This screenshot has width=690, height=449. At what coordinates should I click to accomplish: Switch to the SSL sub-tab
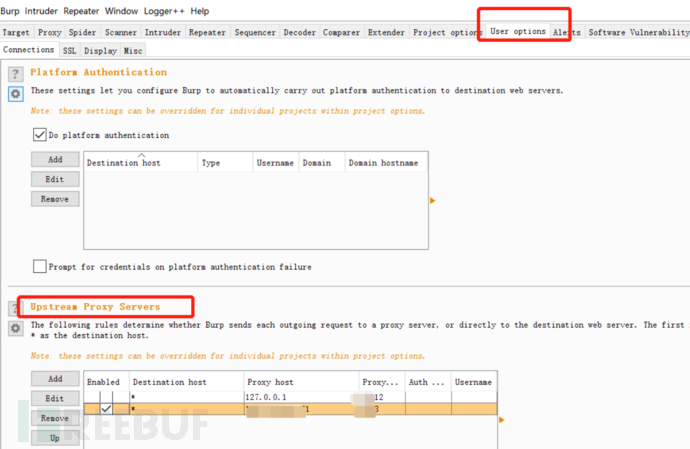pyautogui.click(x=69, y=49)
